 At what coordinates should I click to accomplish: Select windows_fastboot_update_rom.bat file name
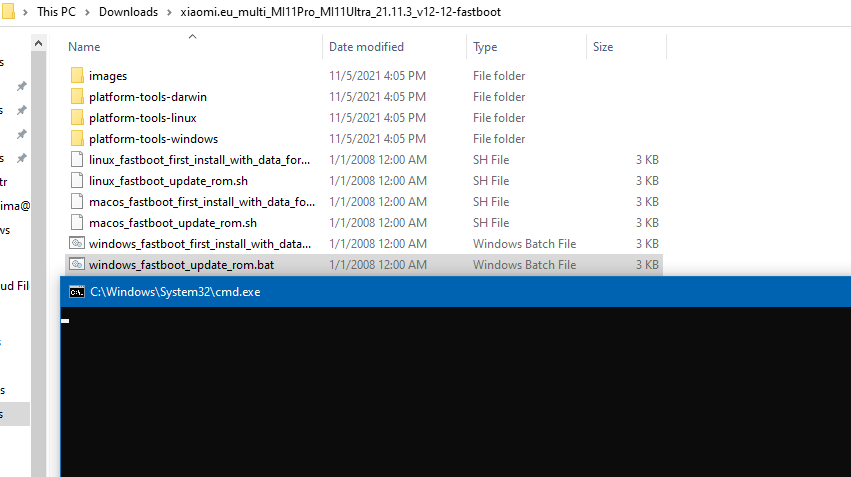(x=181, y=265)
